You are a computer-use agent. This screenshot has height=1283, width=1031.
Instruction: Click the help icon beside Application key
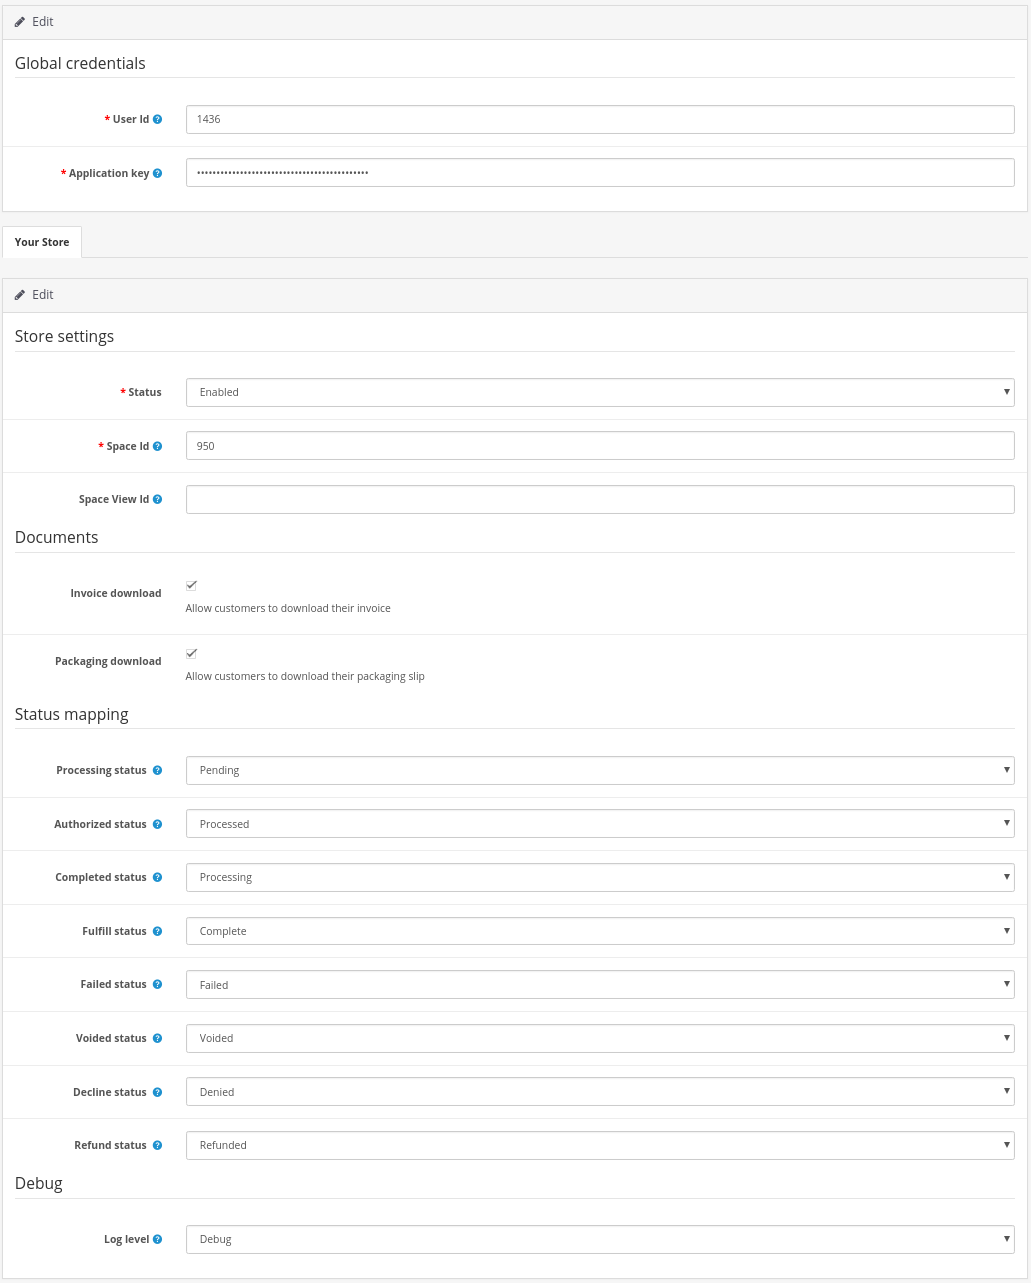[x=157, y=174]
